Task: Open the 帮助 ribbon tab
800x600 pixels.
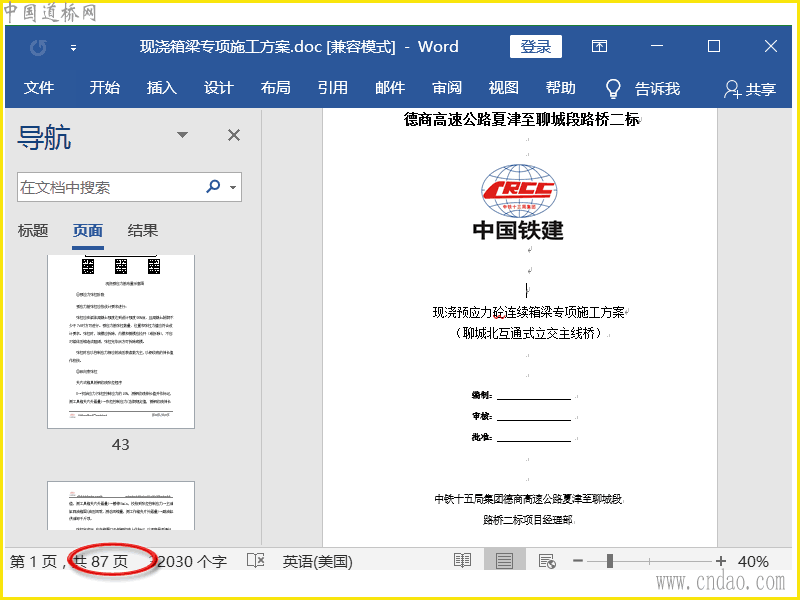Action: point(561,88)
